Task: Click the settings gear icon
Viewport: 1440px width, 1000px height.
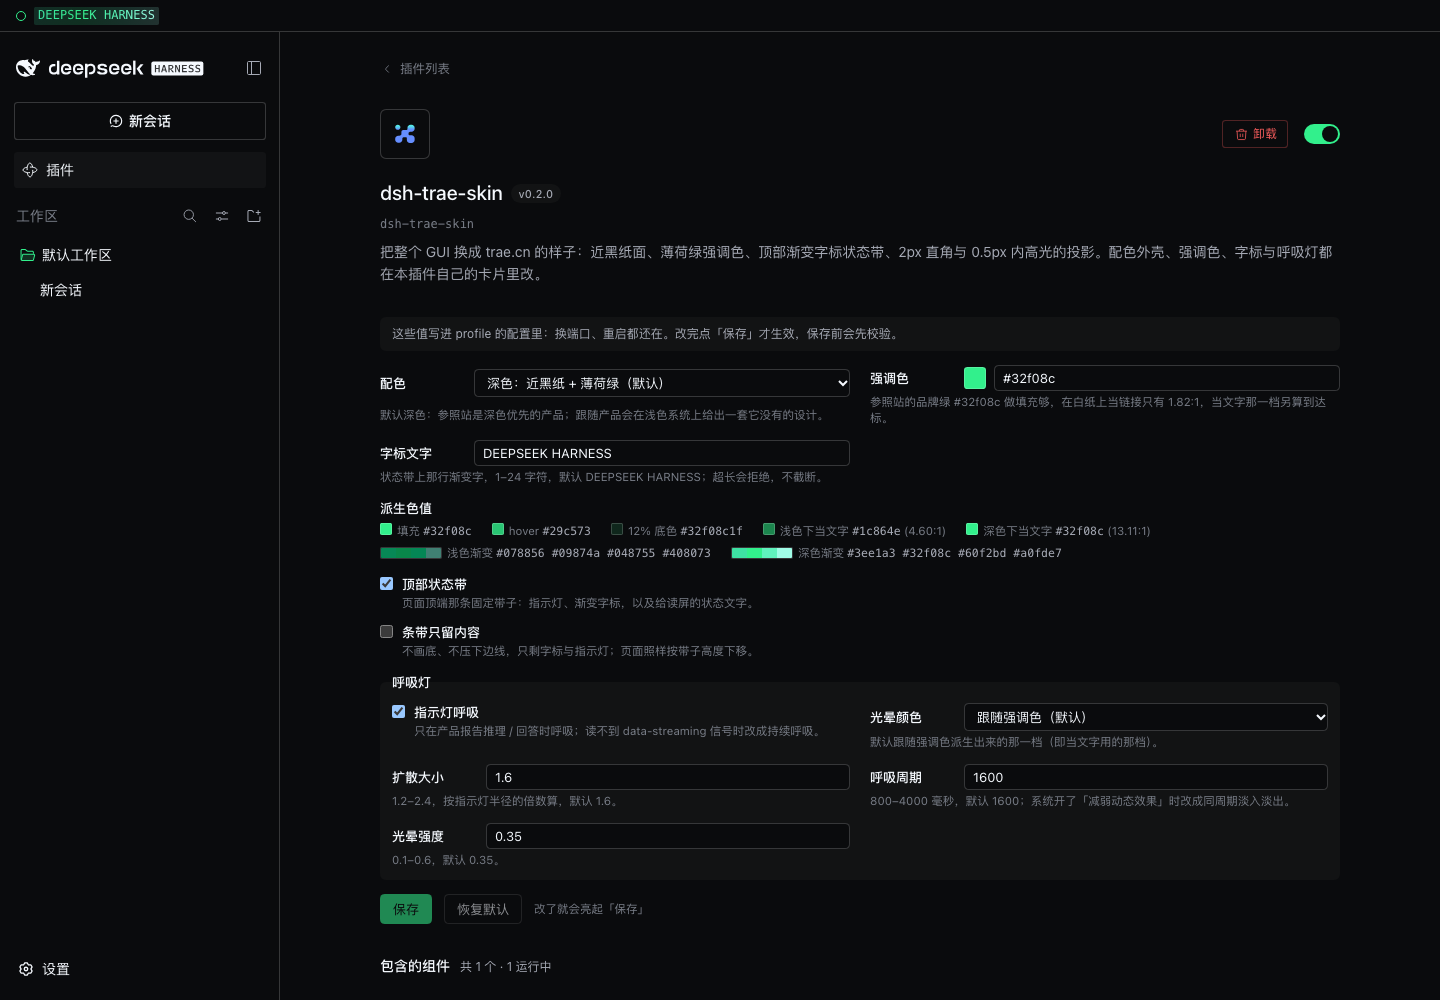Action: coord(26,969)
